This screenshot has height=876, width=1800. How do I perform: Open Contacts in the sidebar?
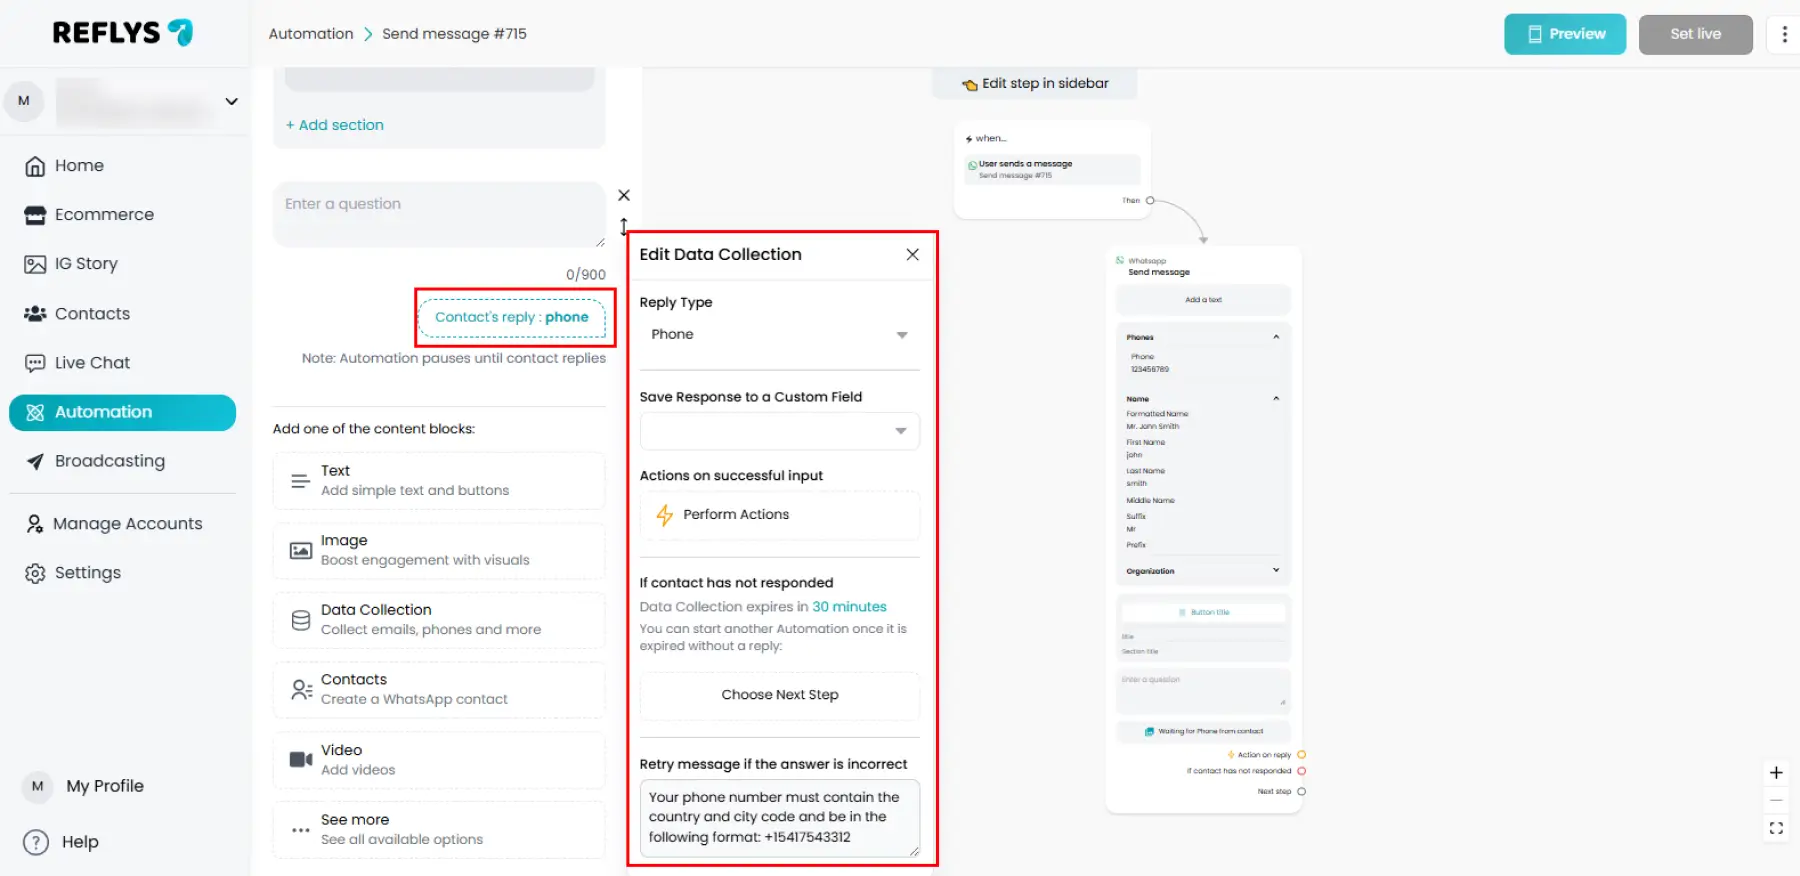coord(92,314)
